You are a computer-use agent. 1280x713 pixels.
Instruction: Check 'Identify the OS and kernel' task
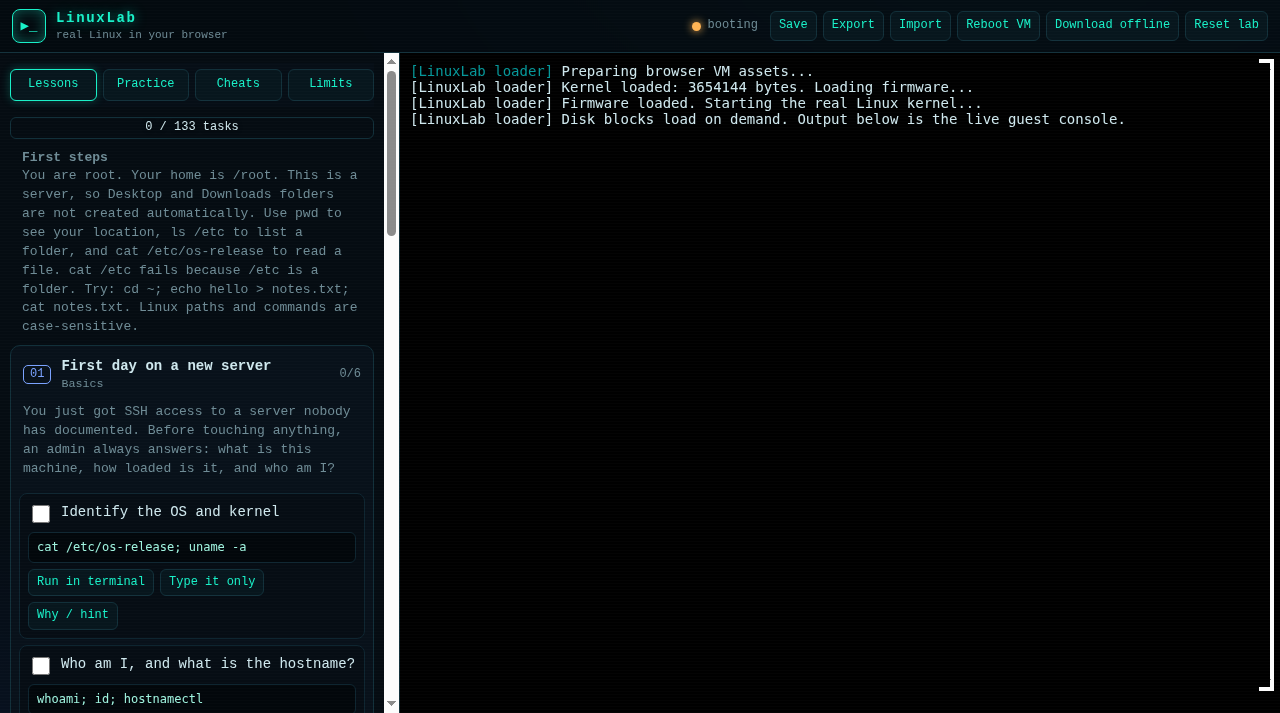tap(41, 514)
